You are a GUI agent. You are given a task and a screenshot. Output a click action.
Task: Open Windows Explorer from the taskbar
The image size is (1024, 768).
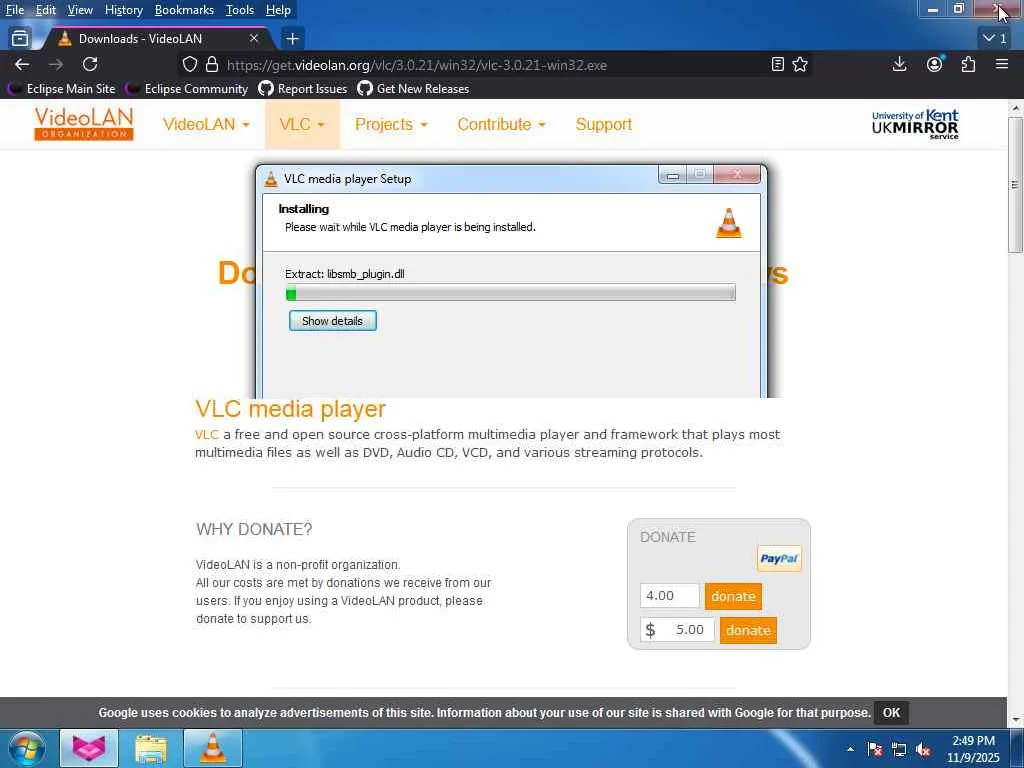click(x=151, y=748)
